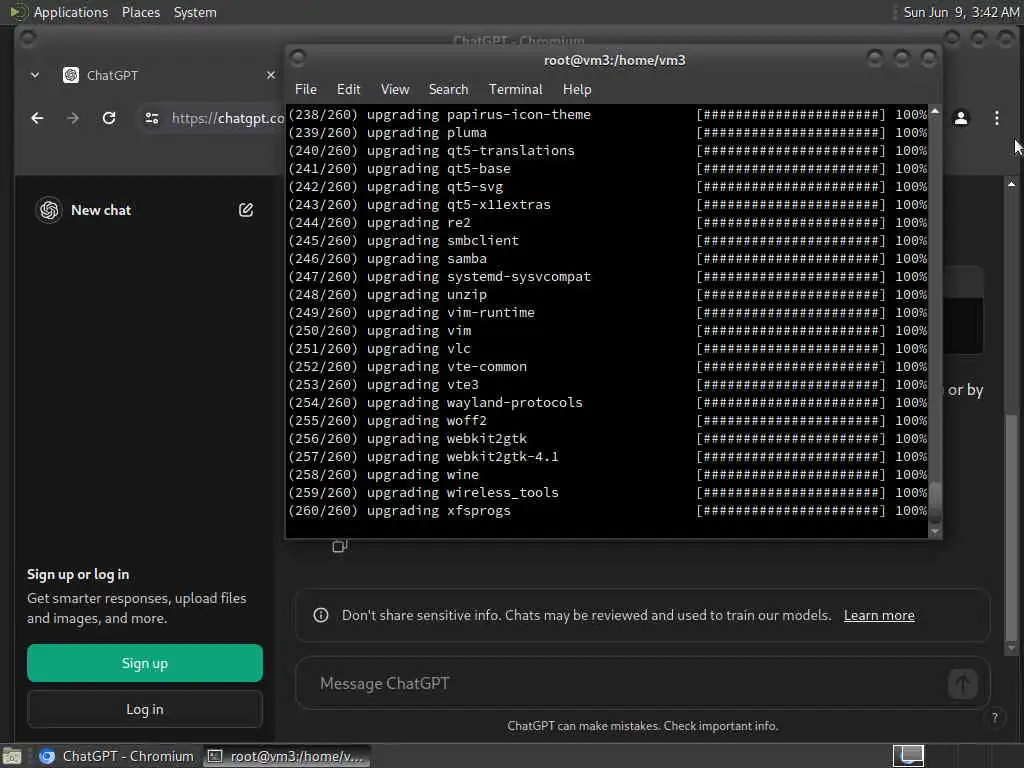The width and height of the screenshot is (1024, 768).
Task: Click the ChatGPT page scrollbar up arrow
Action: tap(1012, 184)
